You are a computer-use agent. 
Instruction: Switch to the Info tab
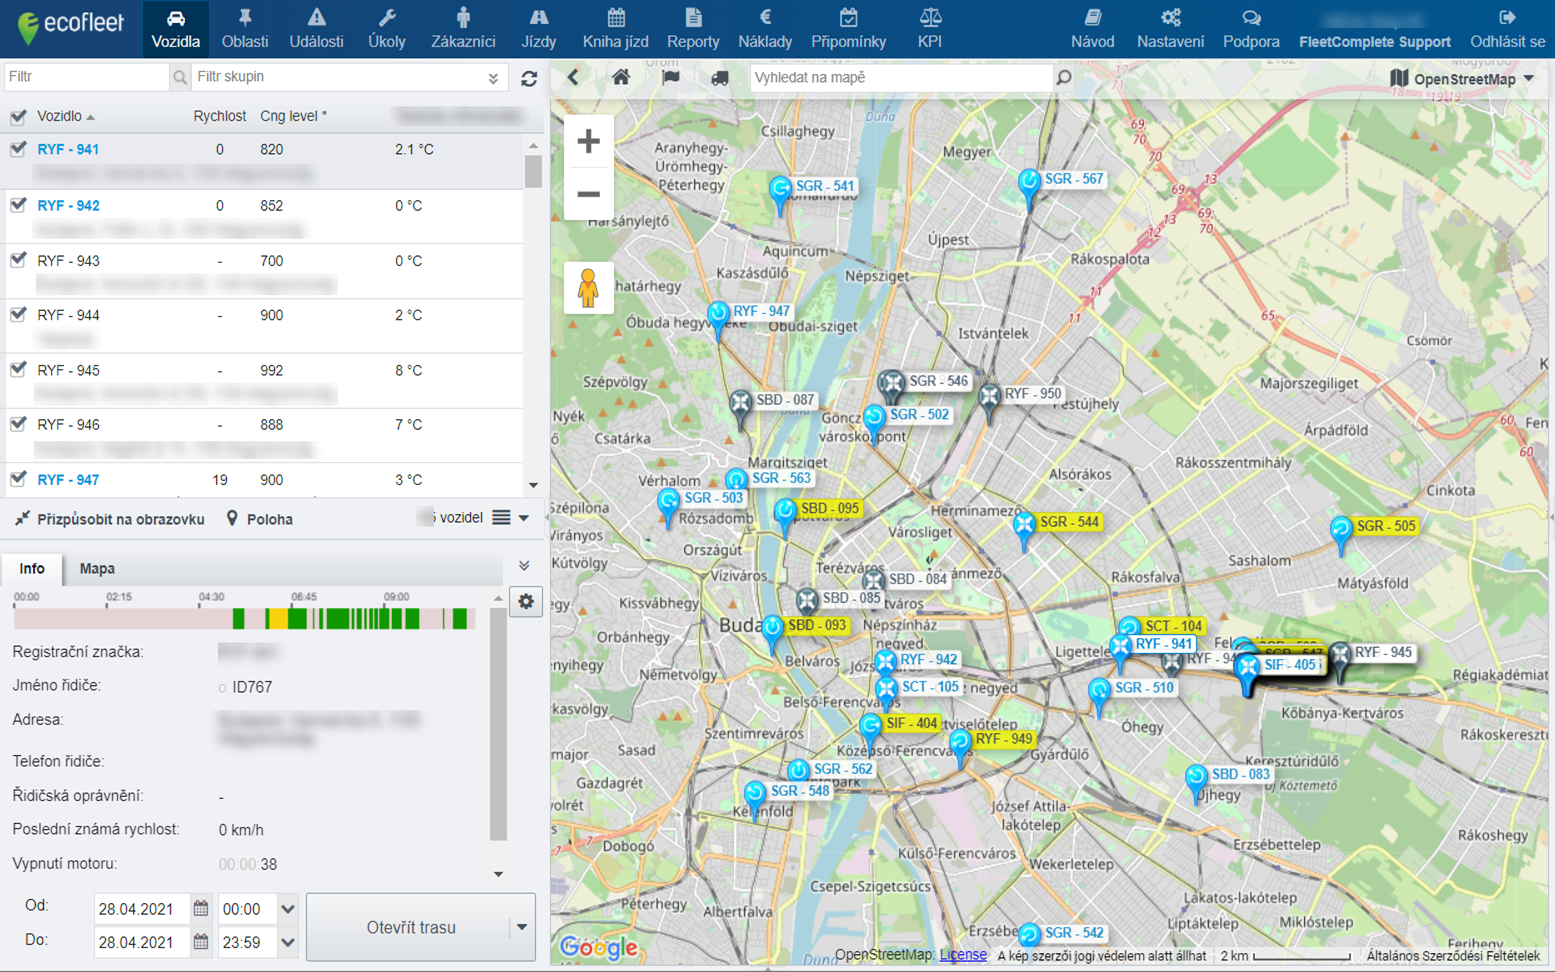click(32, 568)
